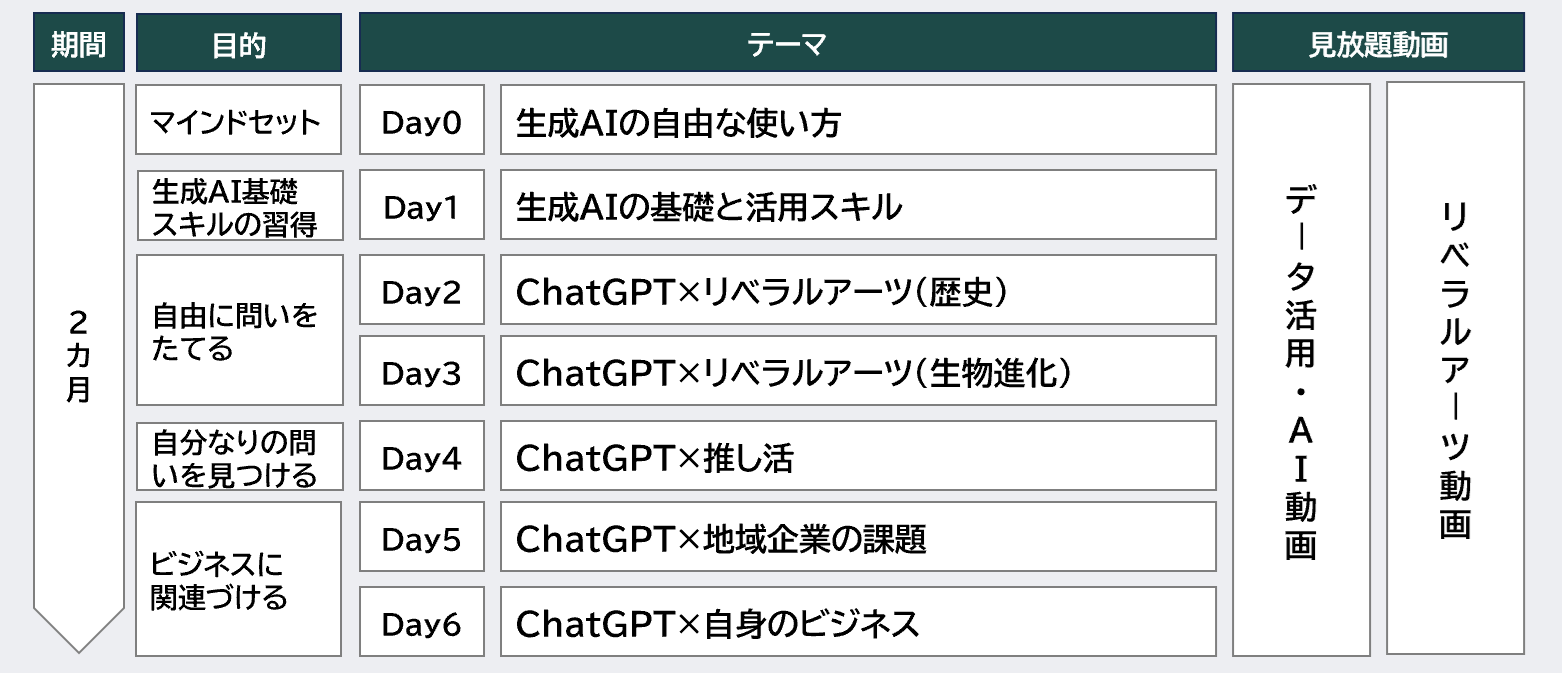This screenshot has width=1562, height=673.
Task: Open ChatGPT×推し活 theme row
Action: (x=857, y=456)
